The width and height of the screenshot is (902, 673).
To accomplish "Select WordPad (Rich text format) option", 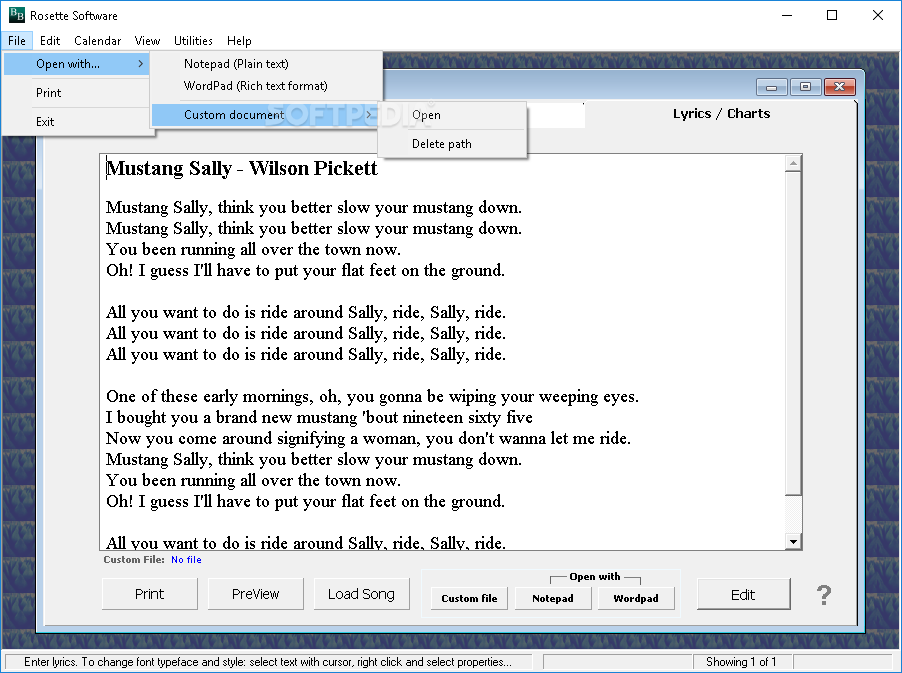I will (267, 86).
